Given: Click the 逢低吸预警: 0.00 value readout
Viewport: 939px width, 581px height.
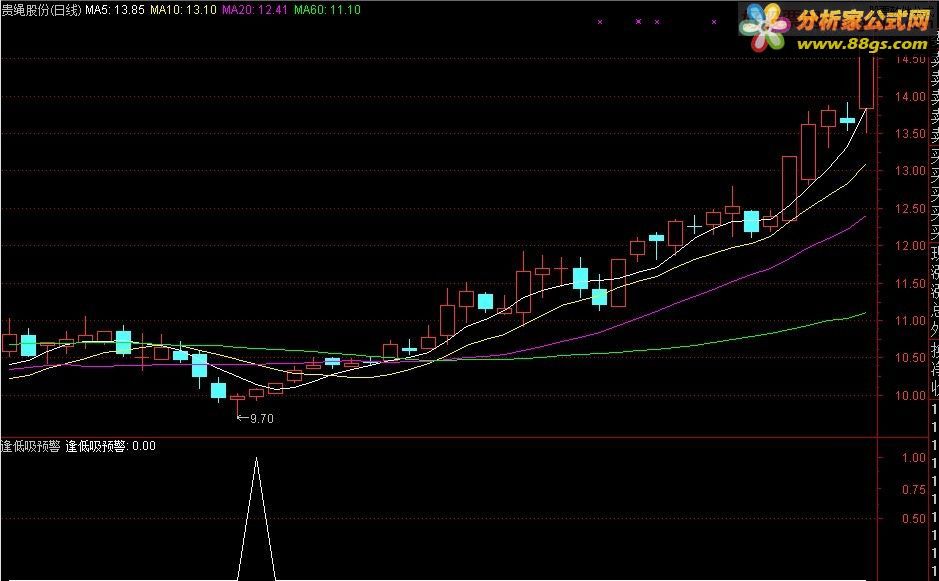Looking at the screenshot, I should (110, 446).
